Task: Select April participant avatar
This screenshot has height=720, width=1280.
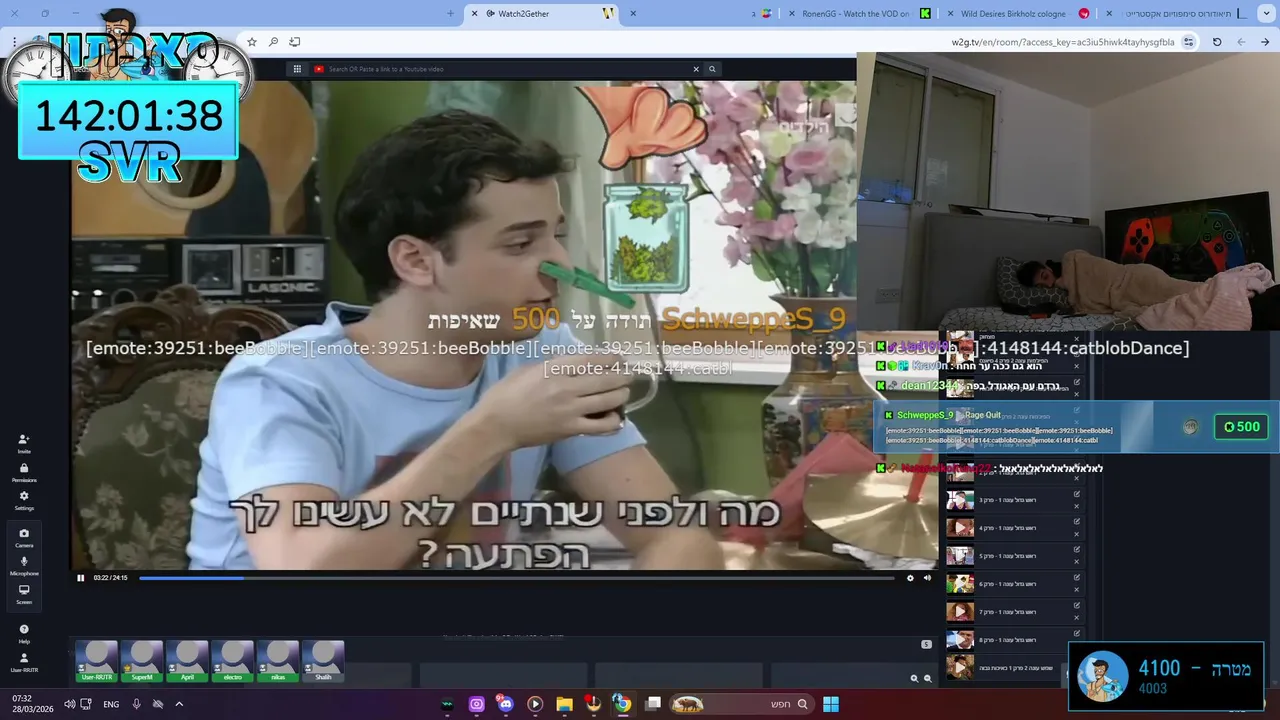Action: (187, 662)
